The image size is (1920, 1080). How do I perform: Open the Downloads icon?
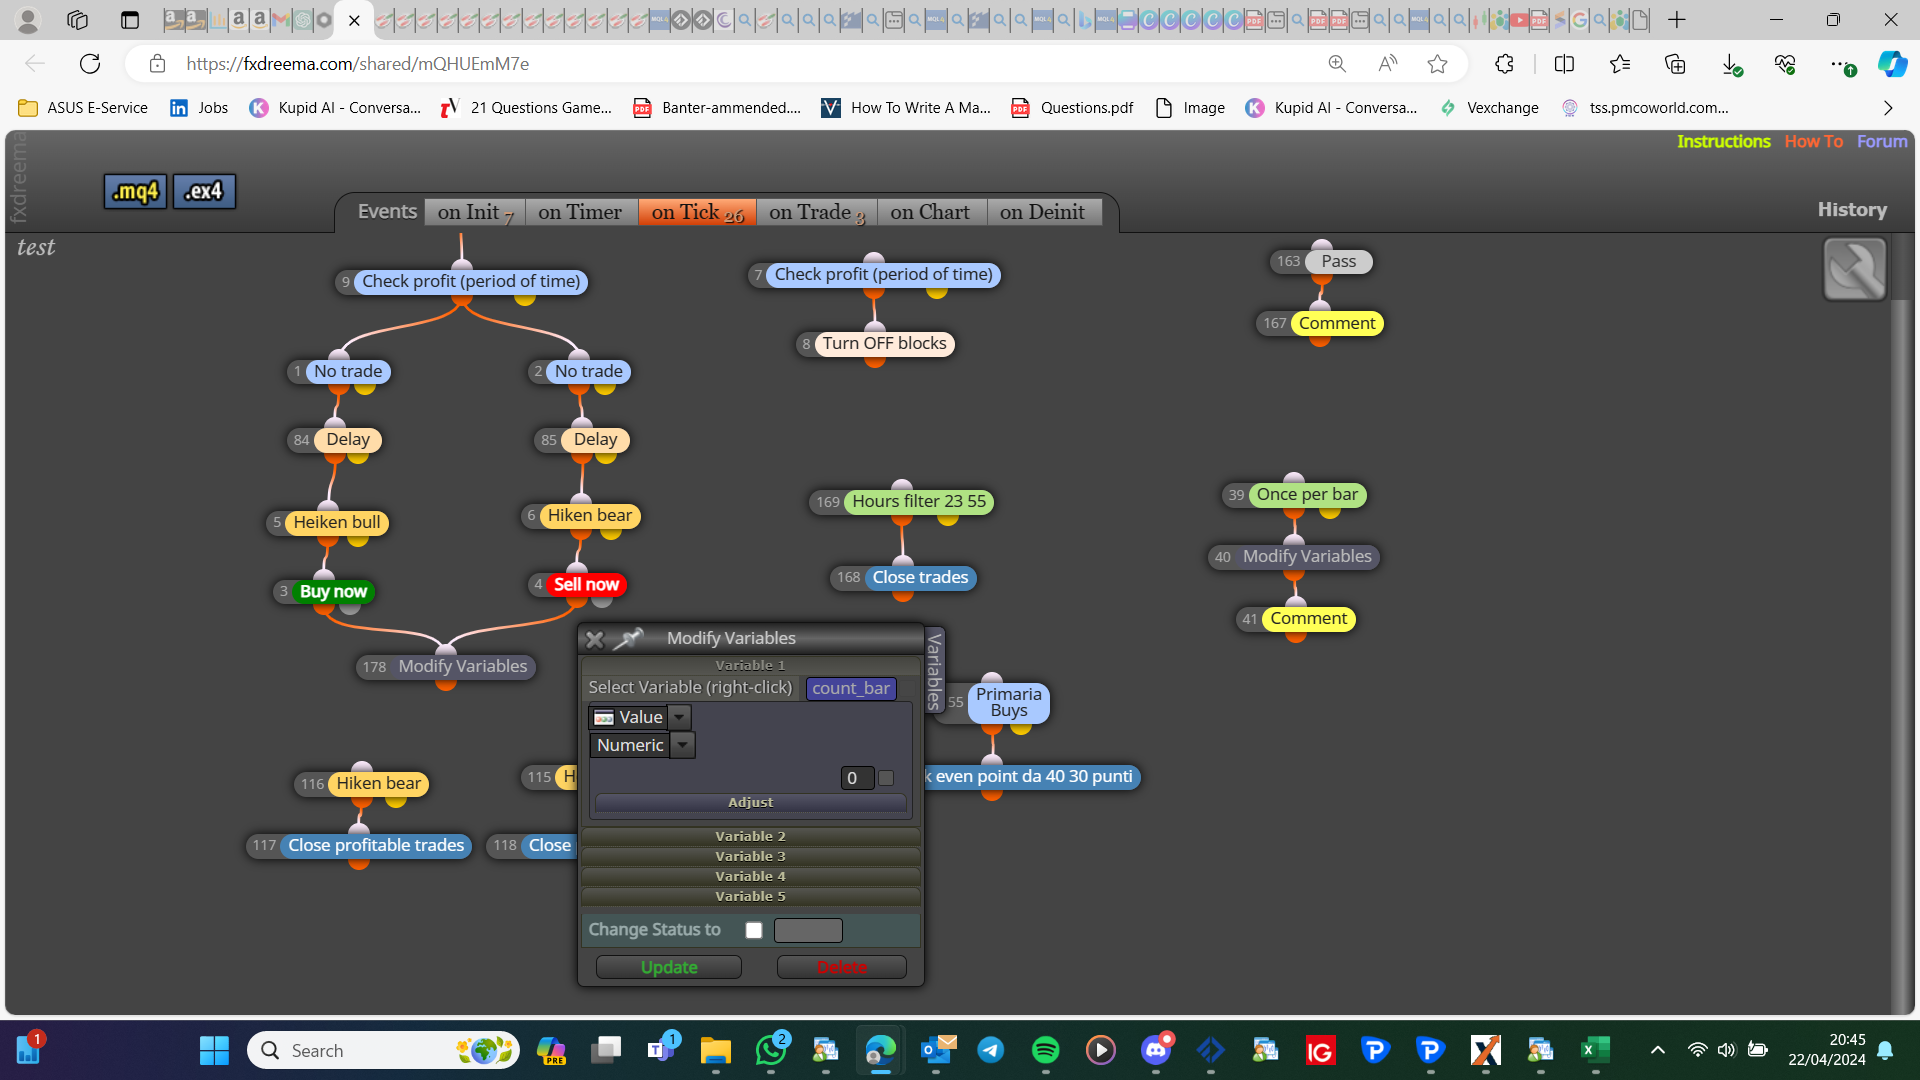1731,64
